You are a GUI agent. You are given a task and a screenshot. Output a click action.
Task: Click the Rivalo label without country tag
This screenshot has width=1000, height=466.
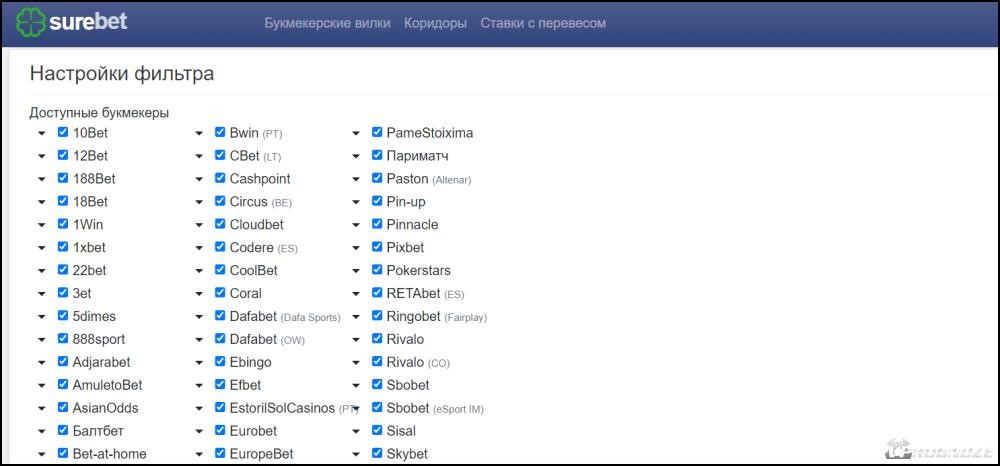[x=405, y=340]
